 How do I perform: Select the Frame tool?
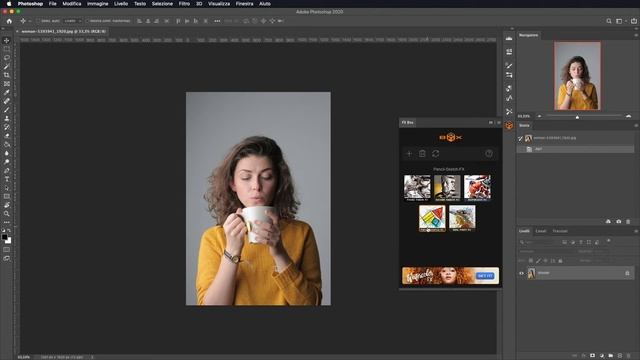click(7, 84)
